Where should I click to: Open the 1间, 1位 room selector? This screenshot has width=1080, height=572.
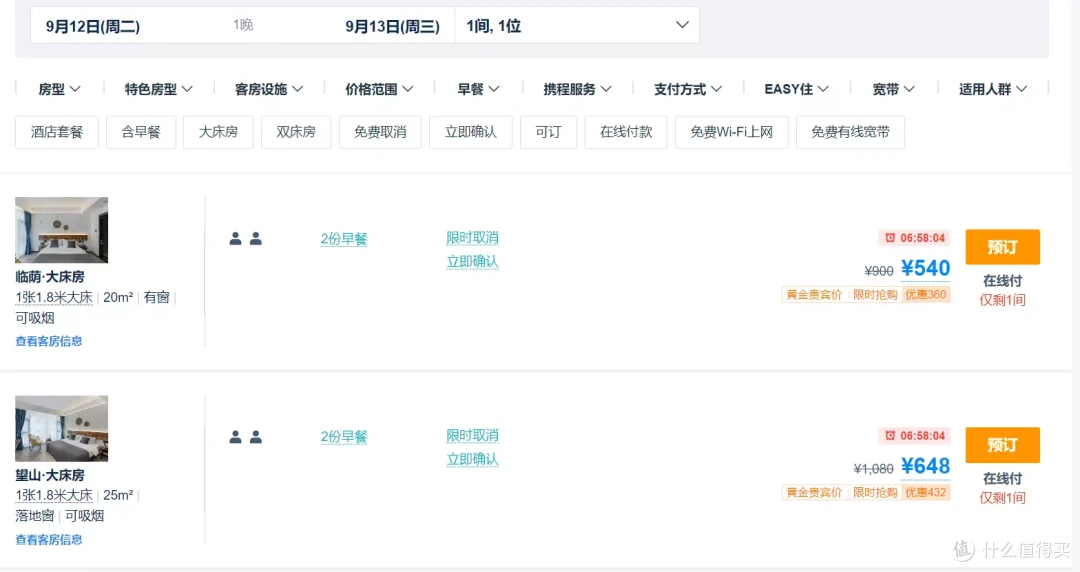pyautogui.click(x=577, y=25)
